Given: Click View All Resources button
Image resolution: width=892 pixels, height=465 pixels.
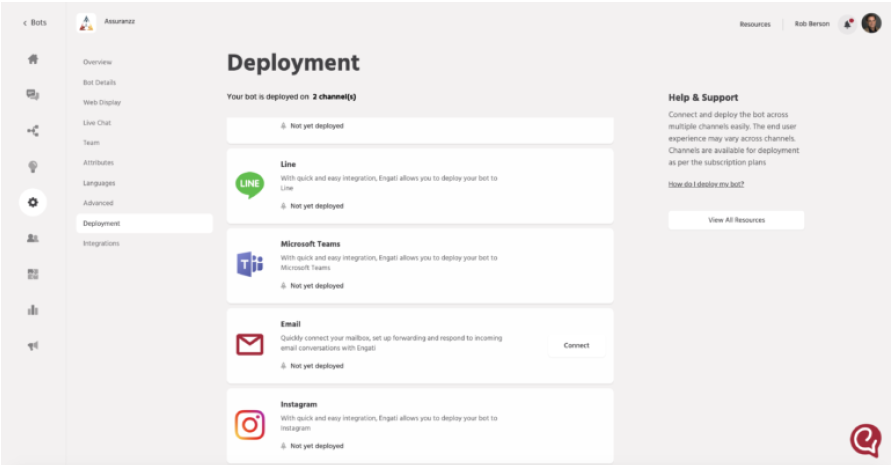Looking at the screenshot, I should tap(736, 220).
